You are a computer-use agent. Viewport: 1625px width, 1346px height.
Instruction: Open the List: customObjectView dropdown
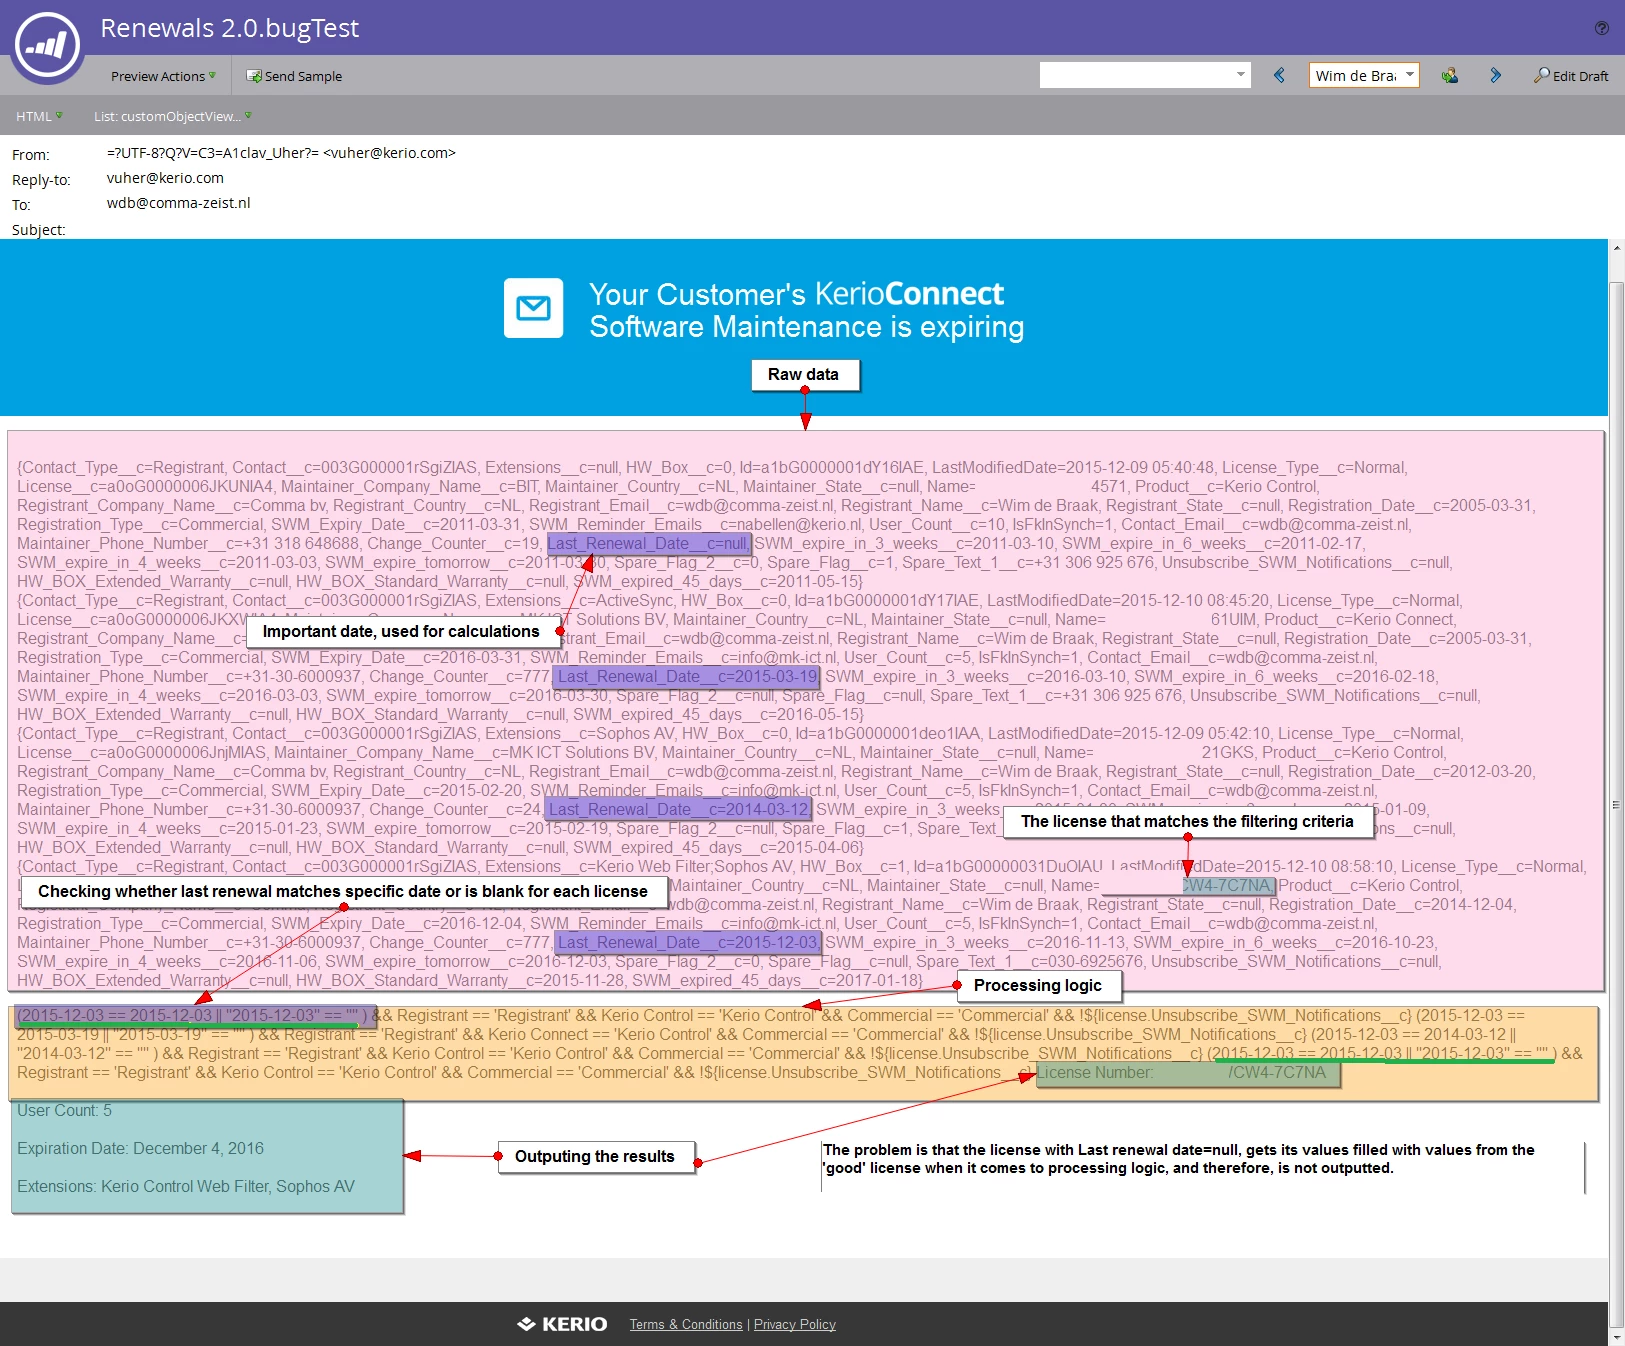pyautogui.click(x=172, y=116)
